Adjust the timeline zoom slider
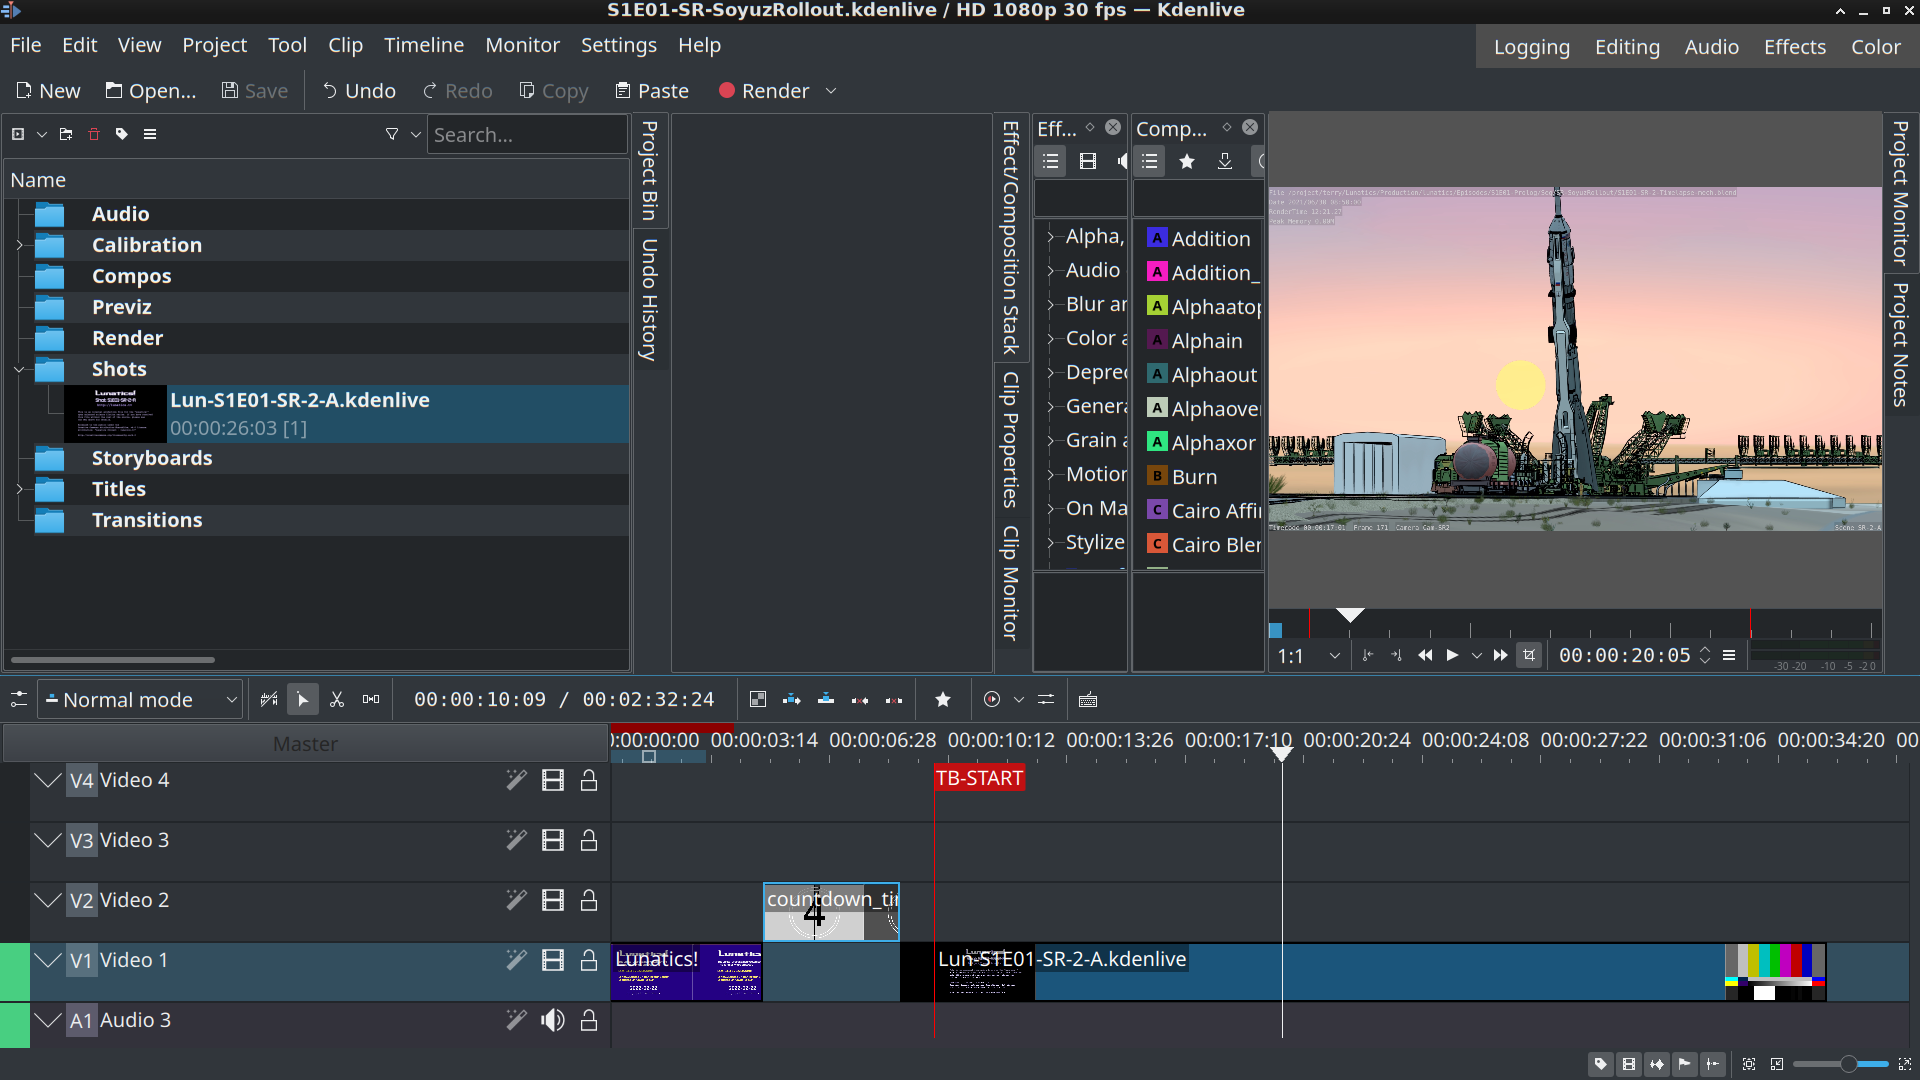The image size is (1920, 1080). pyautogui.click(x=1847, y=1064)
